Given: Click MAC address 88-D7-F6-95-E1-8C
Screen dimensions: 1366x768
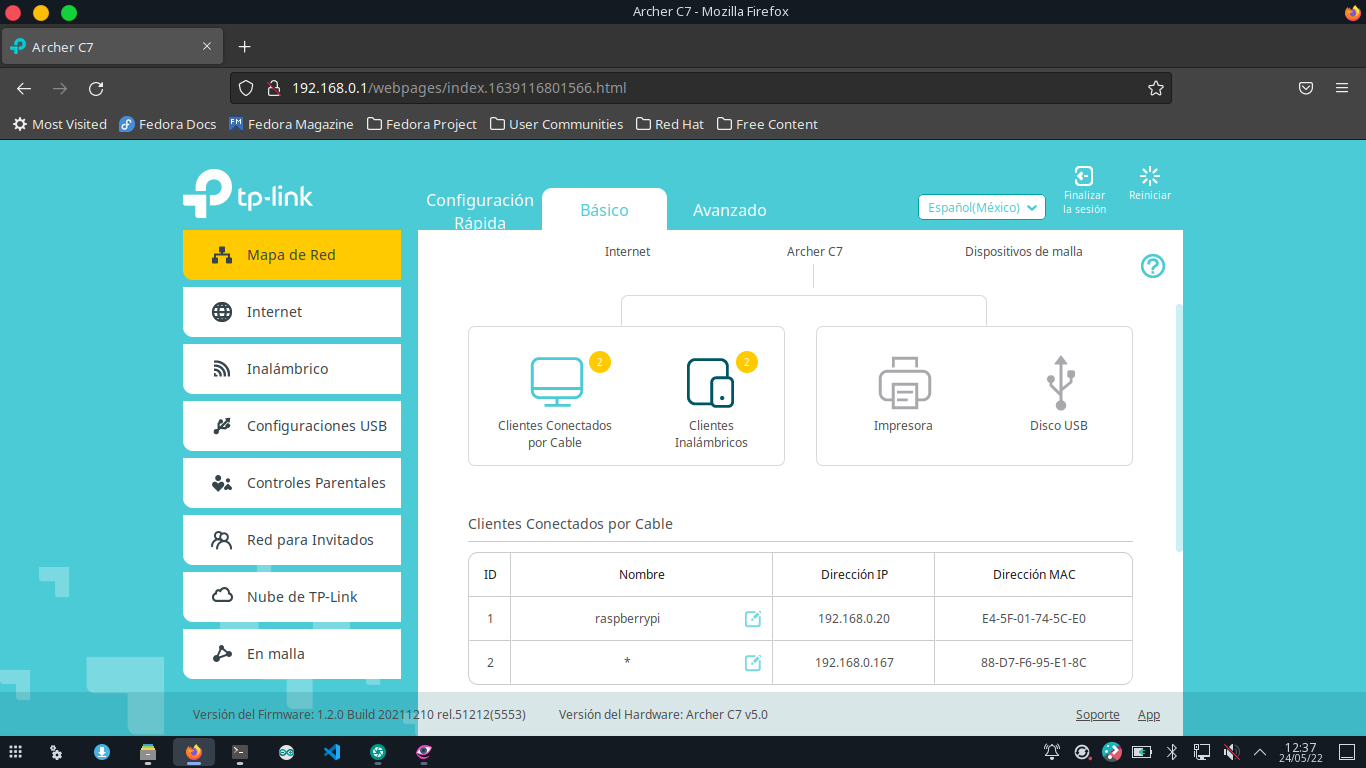Looking at the screenshot, I should click(x=1034, y=662).
